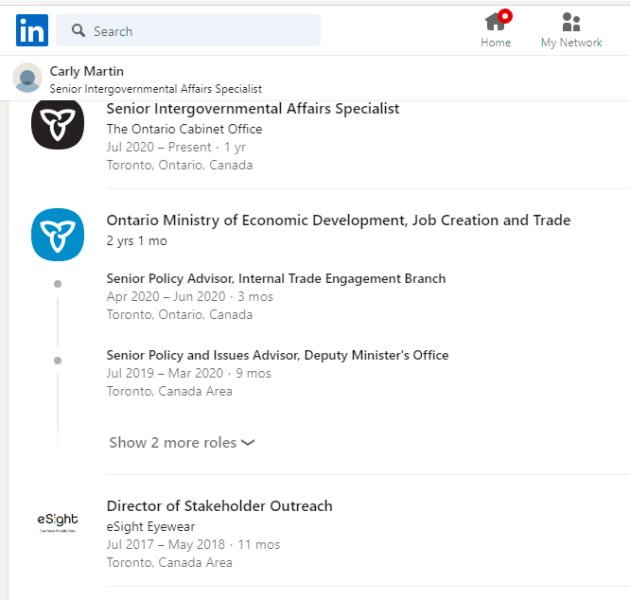
Task: Click Toronto, Ontario, Canada under Internal Trade role
Action: pos(179,314)
